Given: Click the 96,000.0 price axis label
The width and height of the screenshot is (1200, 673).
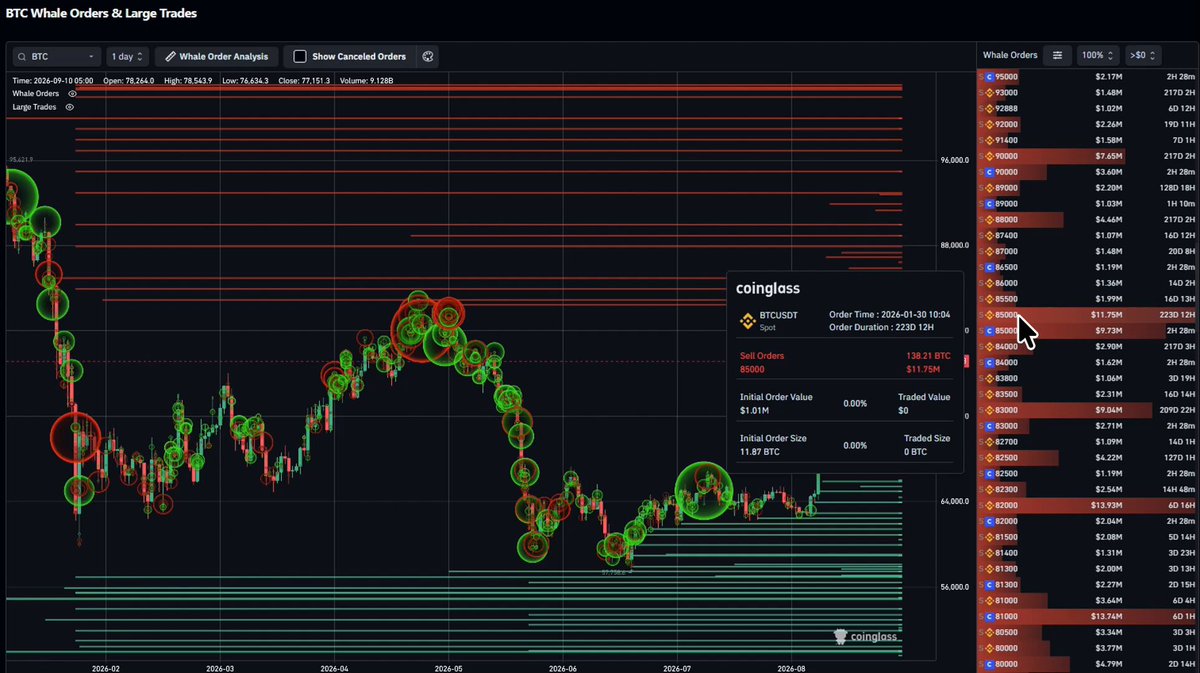Looking at the screenshot, I should [953, 160].
